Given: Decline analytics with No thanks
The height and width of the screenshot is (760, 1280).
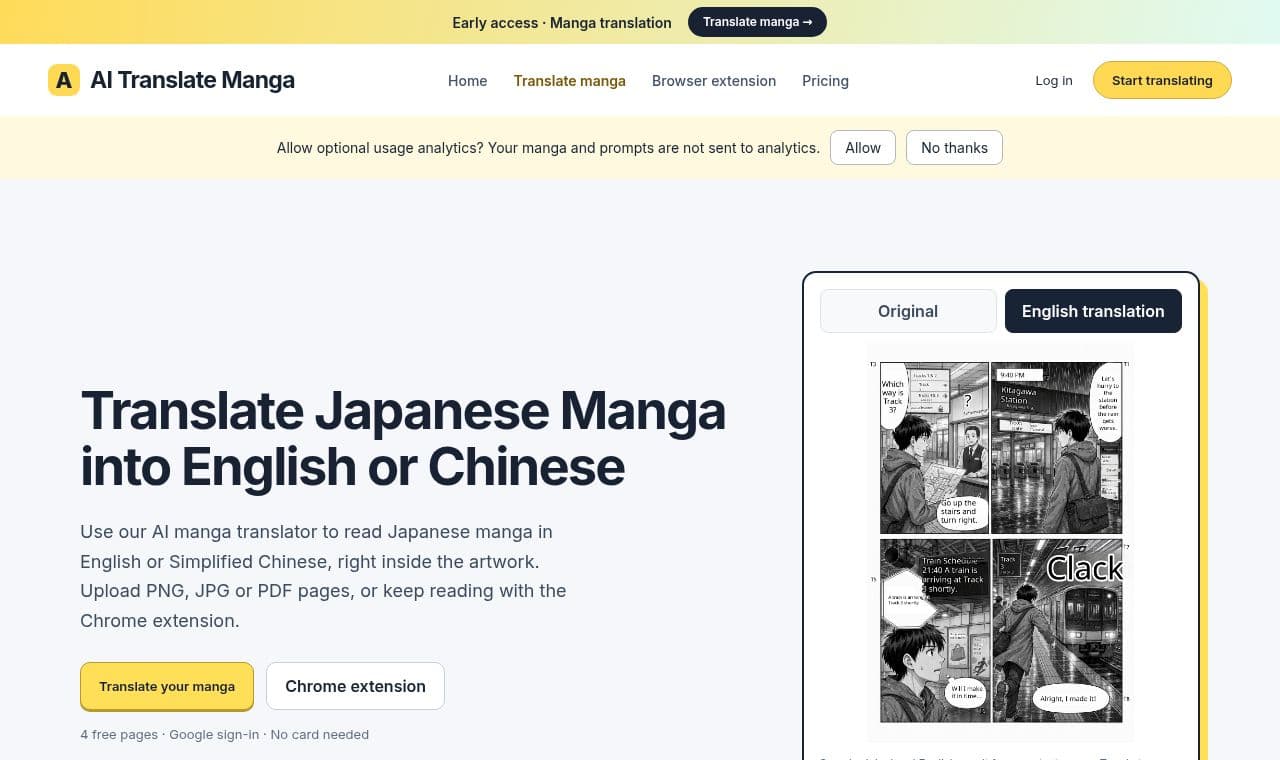Looking at the screenshot, I should pyautogui.click(x=954, y=148).
